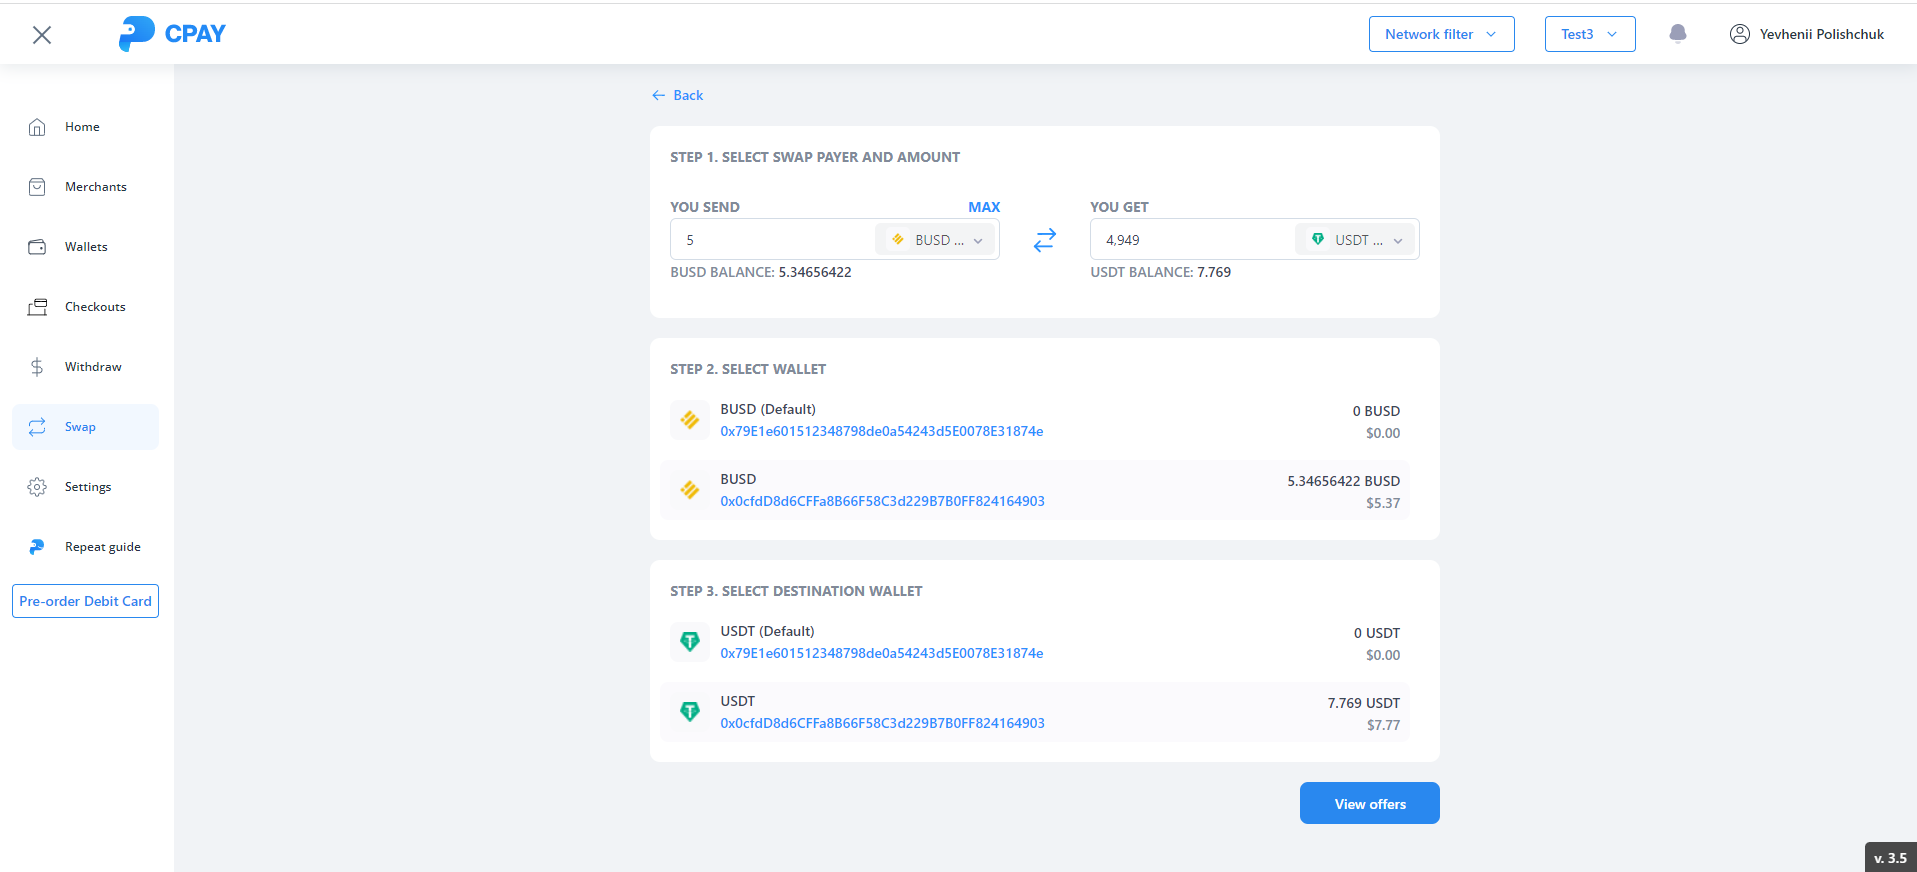
Task: Select USDT destination wallet with 7.769 balance
Action: (1034, 713)
